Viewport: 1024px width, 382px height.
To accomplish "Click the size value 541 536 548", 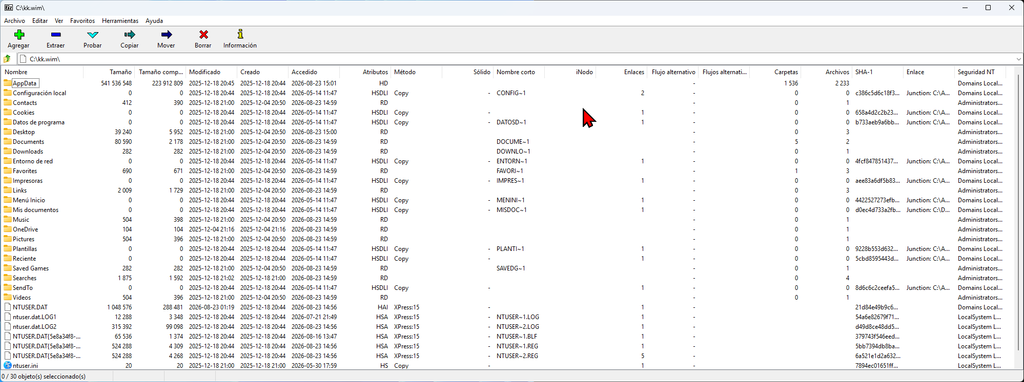I will point(117,84).
